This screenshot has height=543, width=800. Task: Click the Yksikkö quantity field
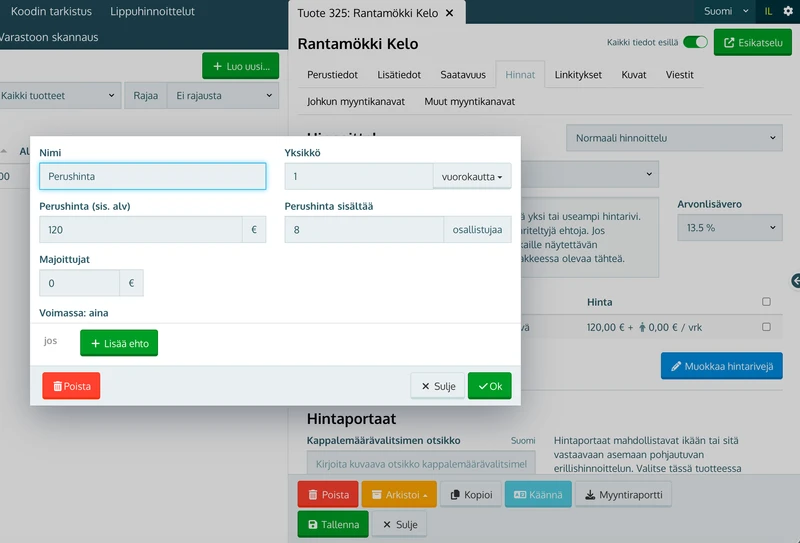coord(359,177)
